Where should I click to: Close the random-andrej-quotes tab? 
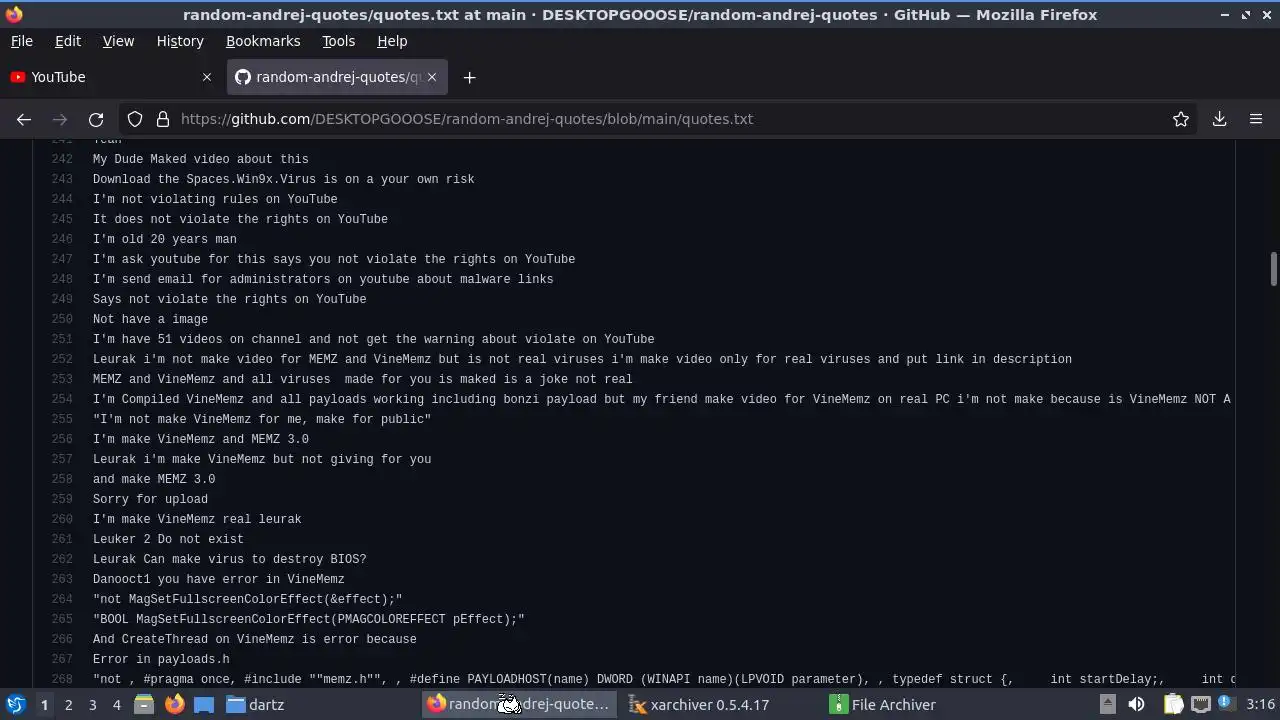(432, 77)
